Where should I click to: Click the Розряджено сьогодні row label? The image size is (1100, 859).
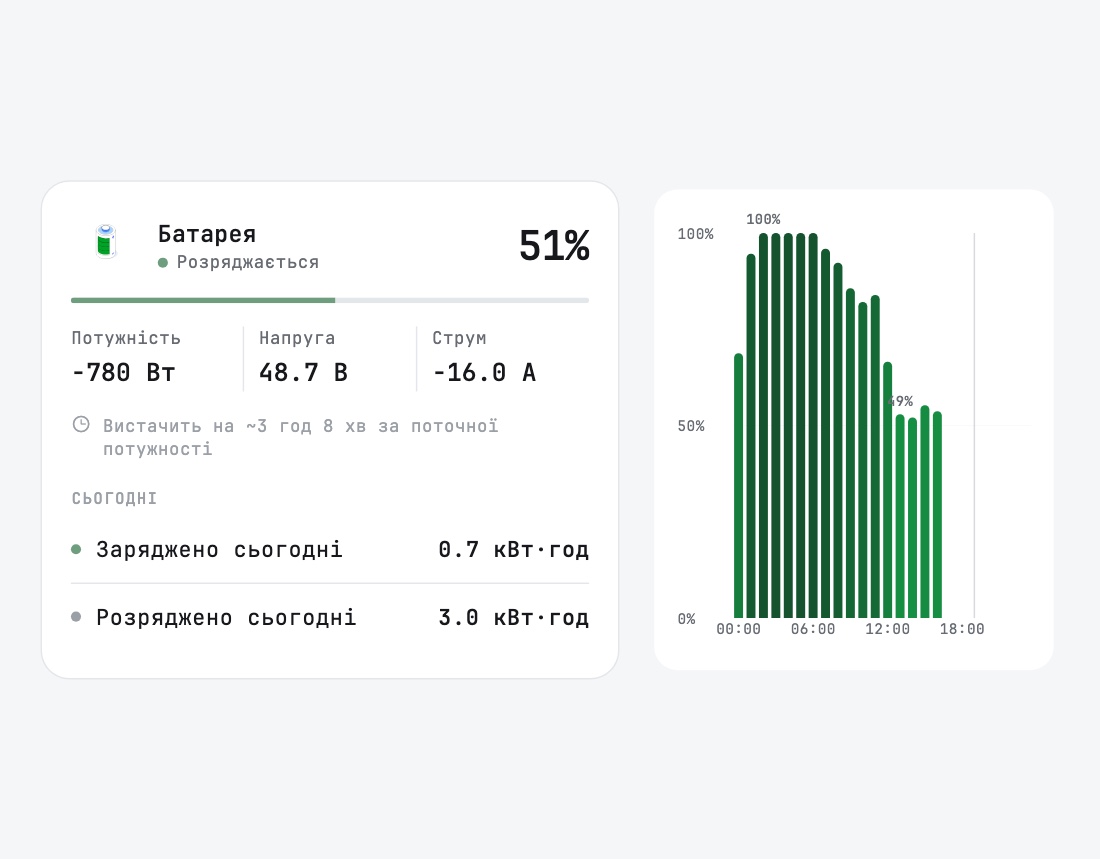(227, 617)
